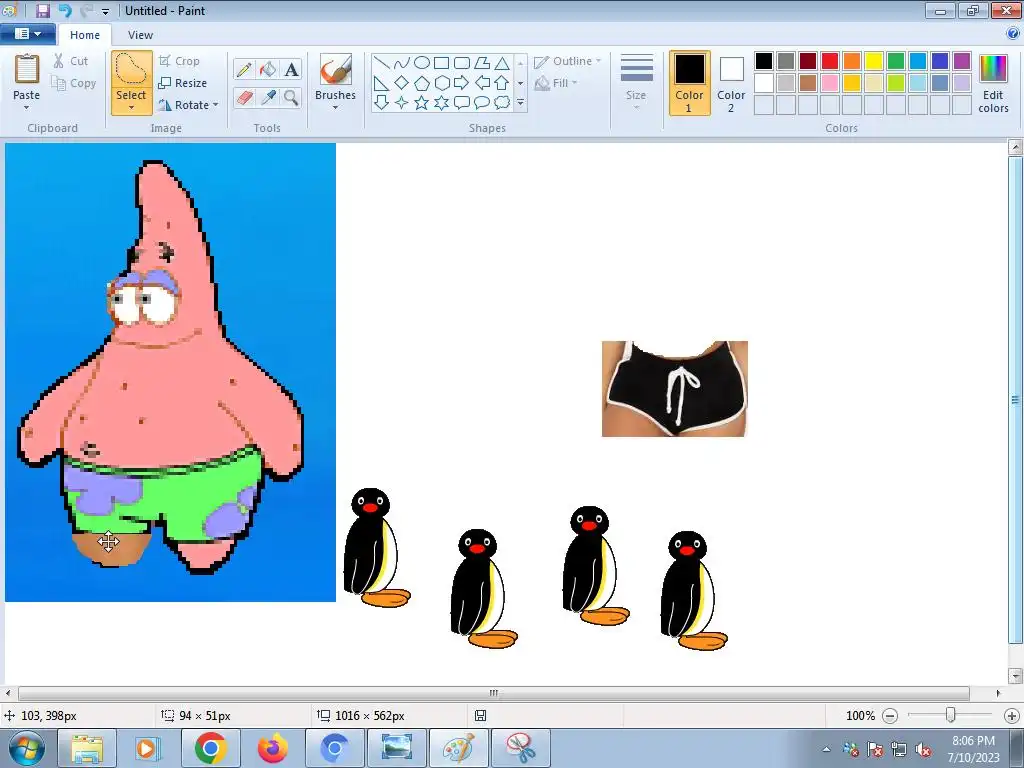Click the horizontal scrollbar thumb
This screenshot has width=1024, height=768.
[494, 693]
